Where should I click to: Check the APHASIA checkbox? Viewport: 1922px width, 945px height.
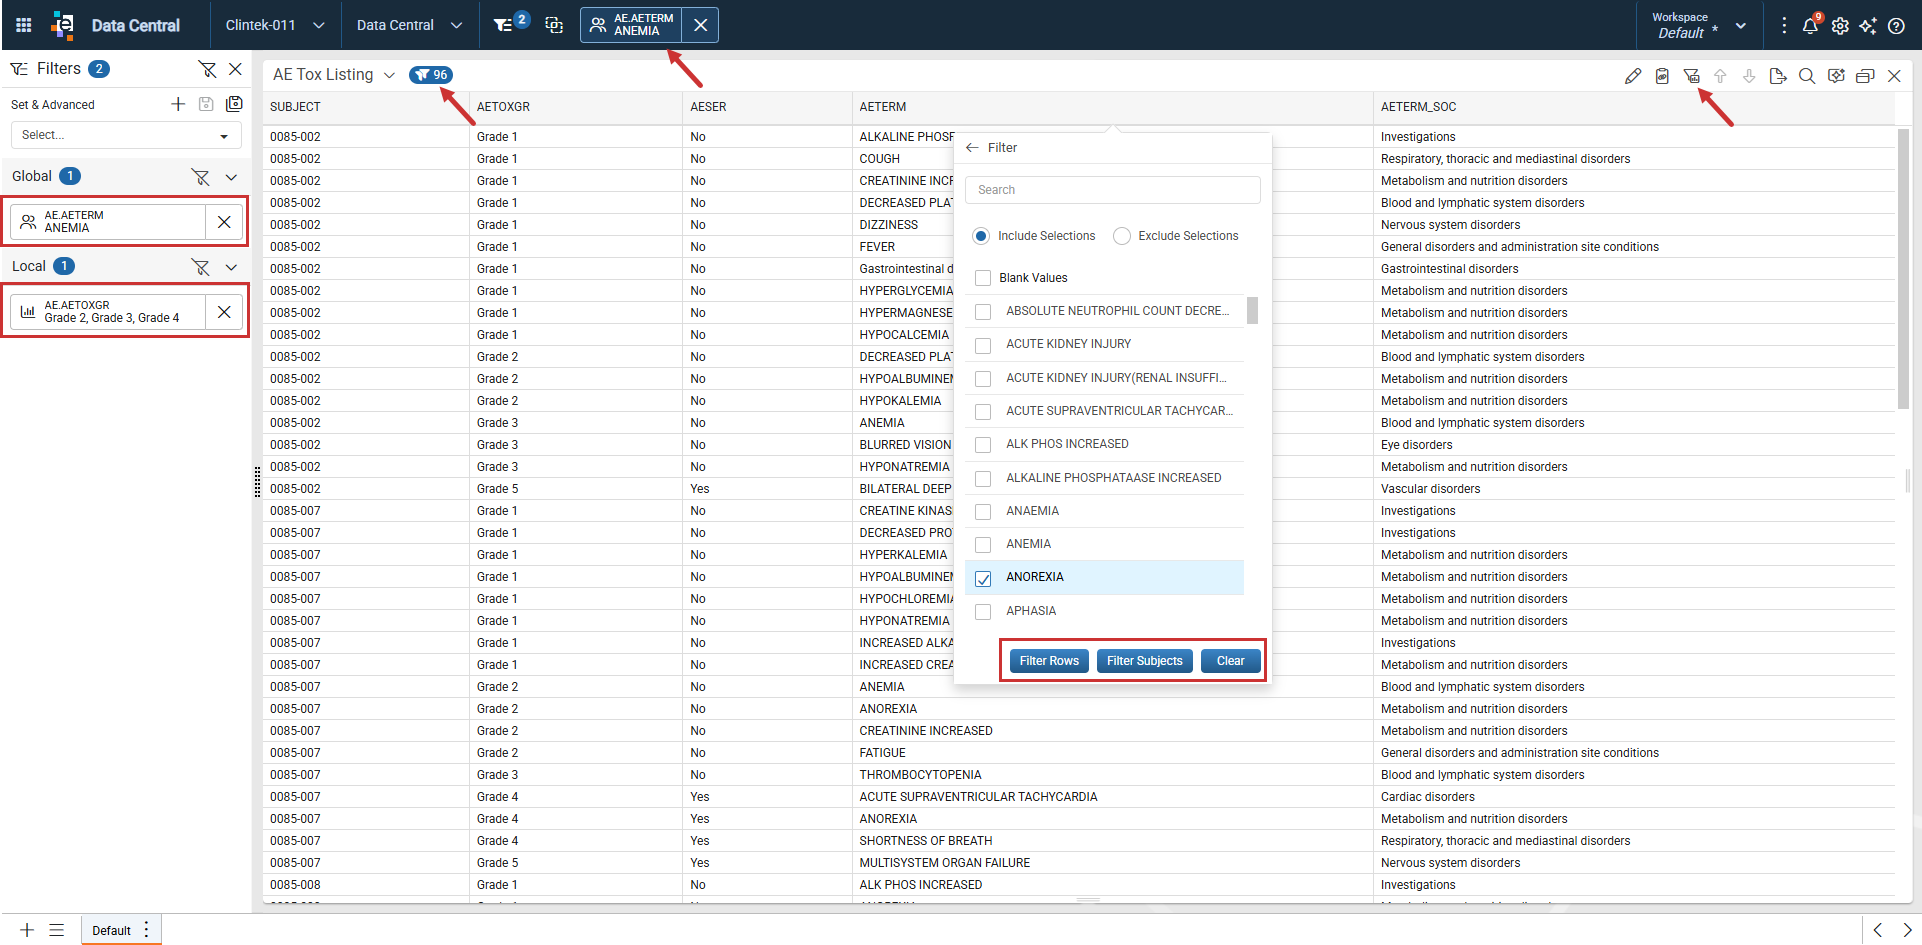pyautogui.click(x=983, y=612)
